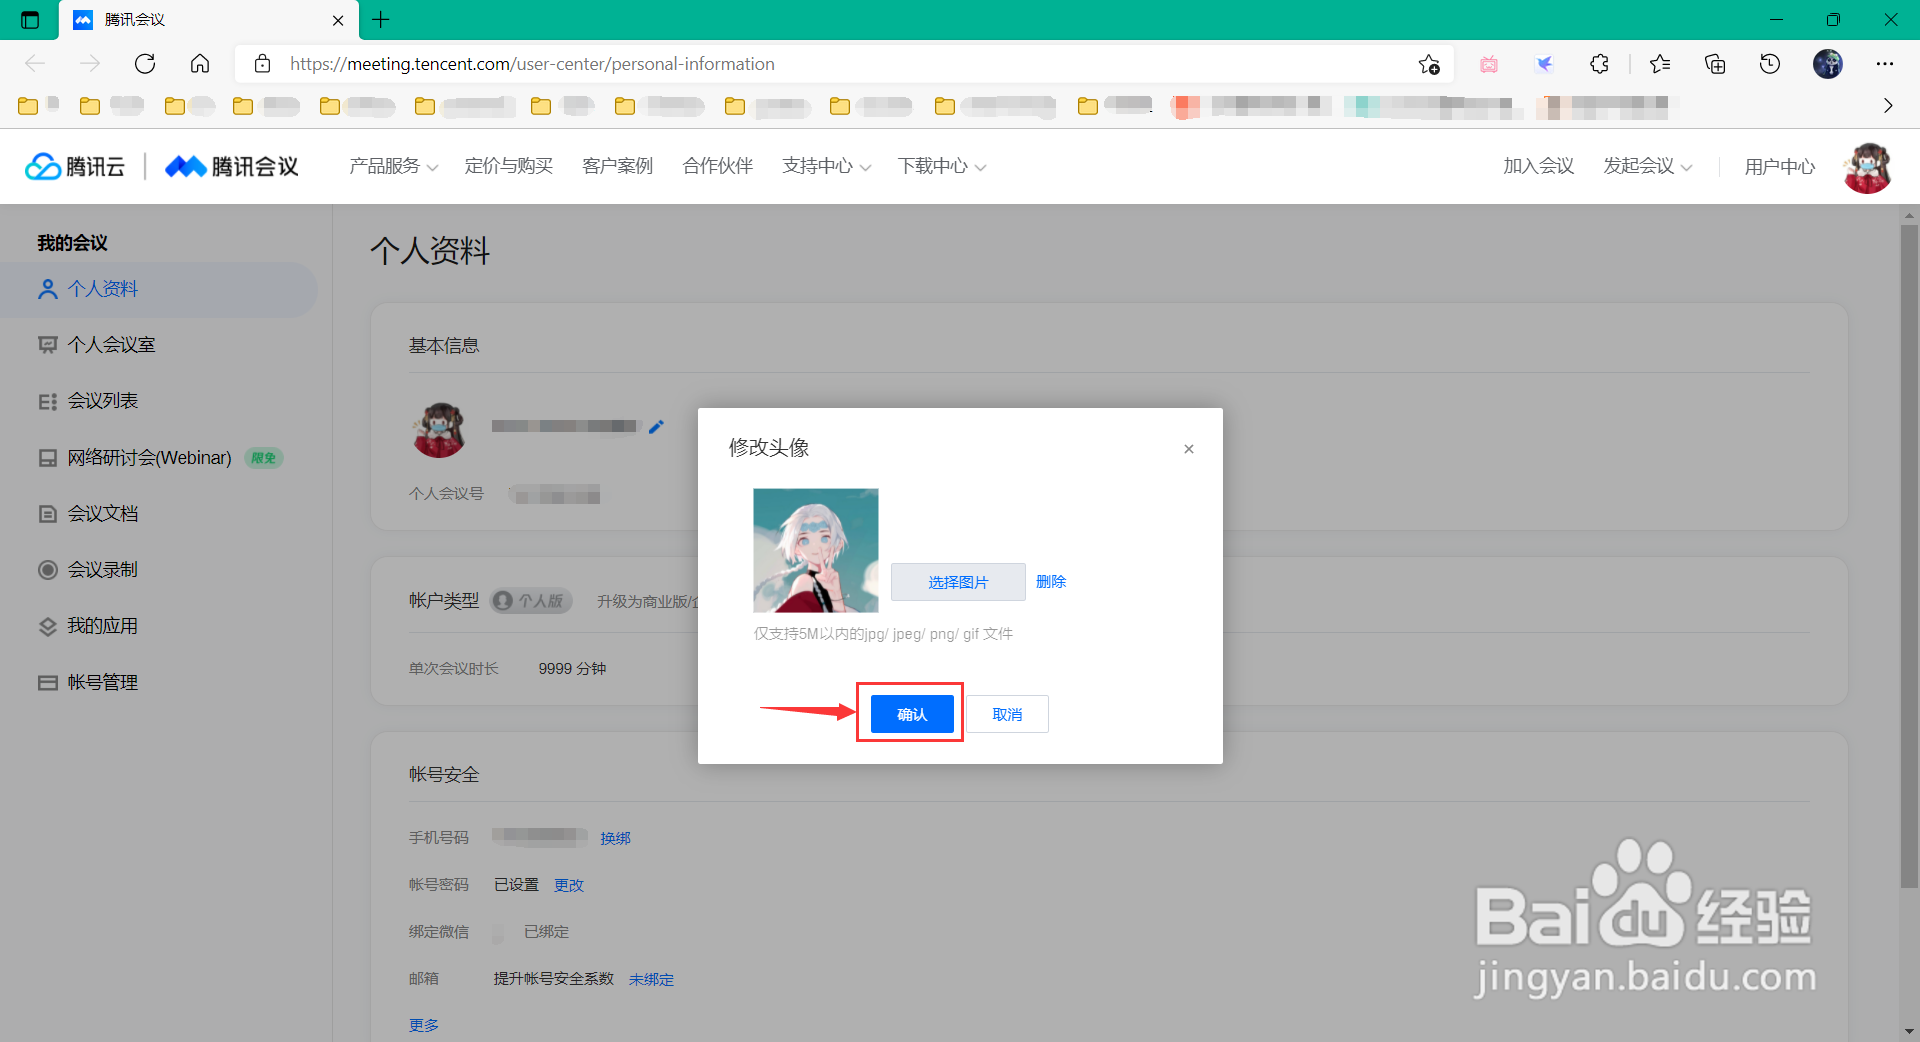The image size is (1920, 1042).
Task: Open the browser home page icon
Action: 200,64
